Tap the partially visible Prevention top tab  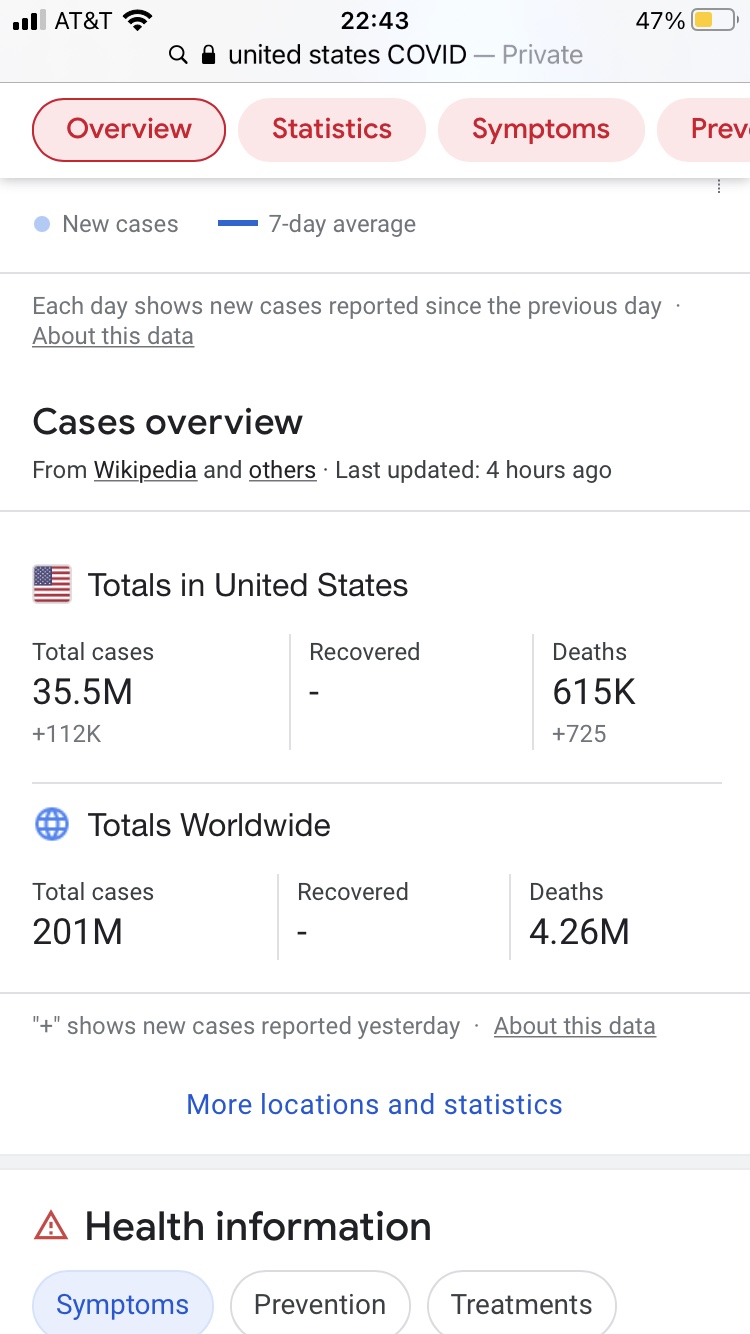[x=704, y=129]
